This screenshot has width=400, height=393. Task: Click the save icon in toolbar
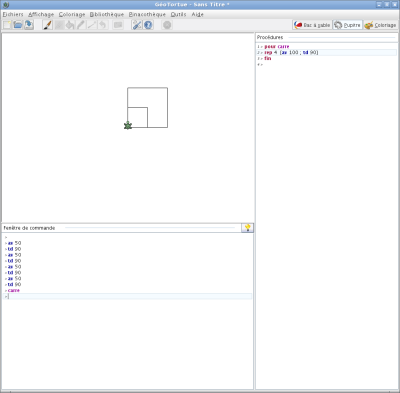[x=29, y=25]
